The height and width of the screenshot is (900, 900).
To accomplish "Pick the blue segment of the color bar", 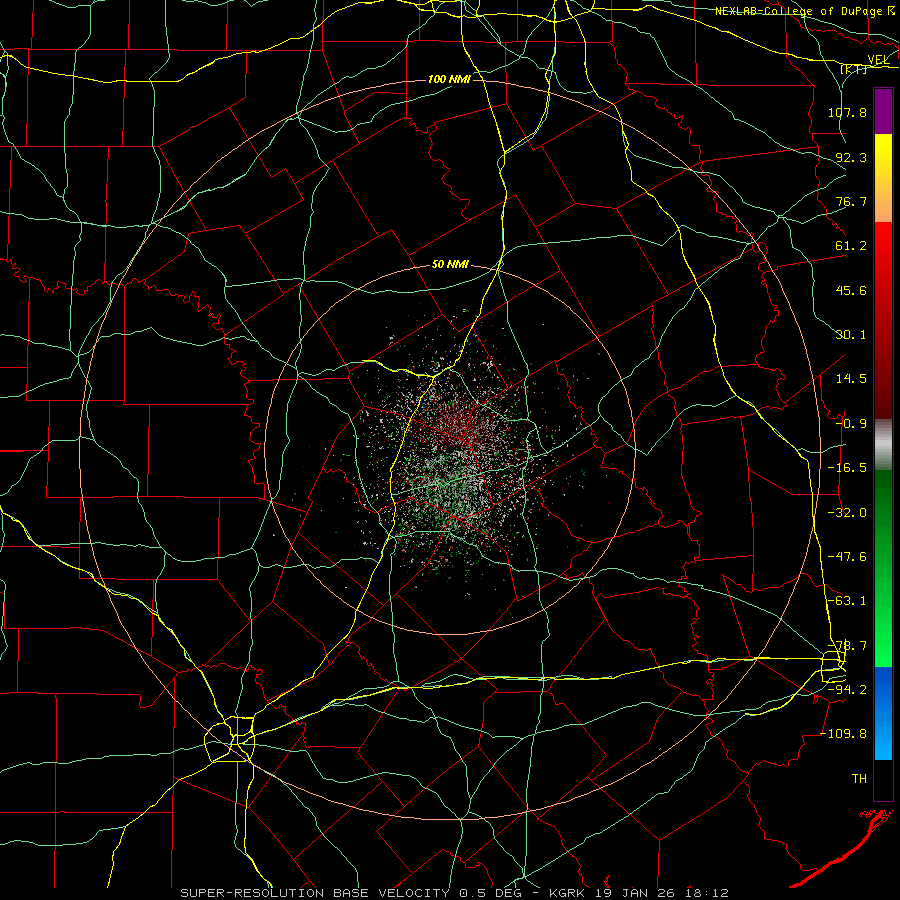I will 883,713.
